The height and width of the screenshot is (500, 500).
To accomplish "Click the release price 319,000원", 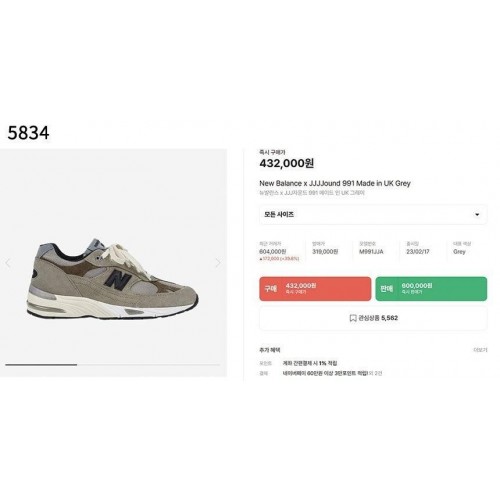I will tap(325, 252).
